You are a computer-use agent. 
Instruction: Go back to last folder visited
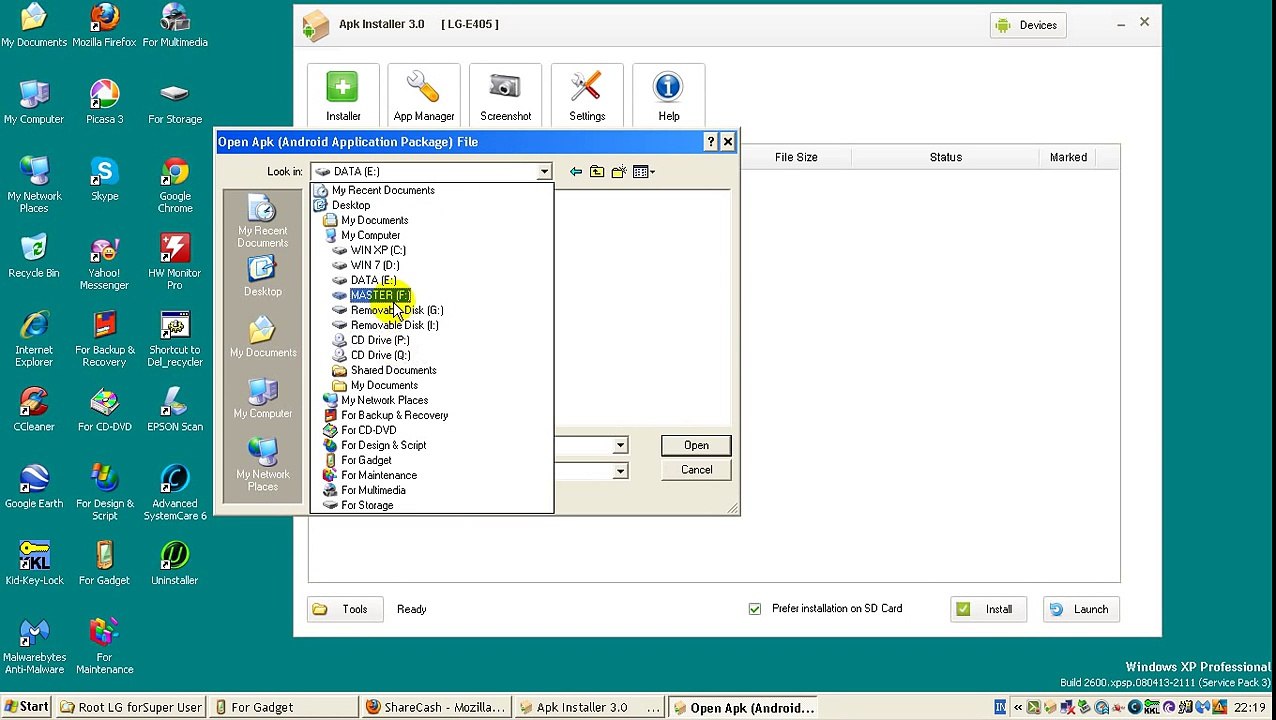(576, 172)
